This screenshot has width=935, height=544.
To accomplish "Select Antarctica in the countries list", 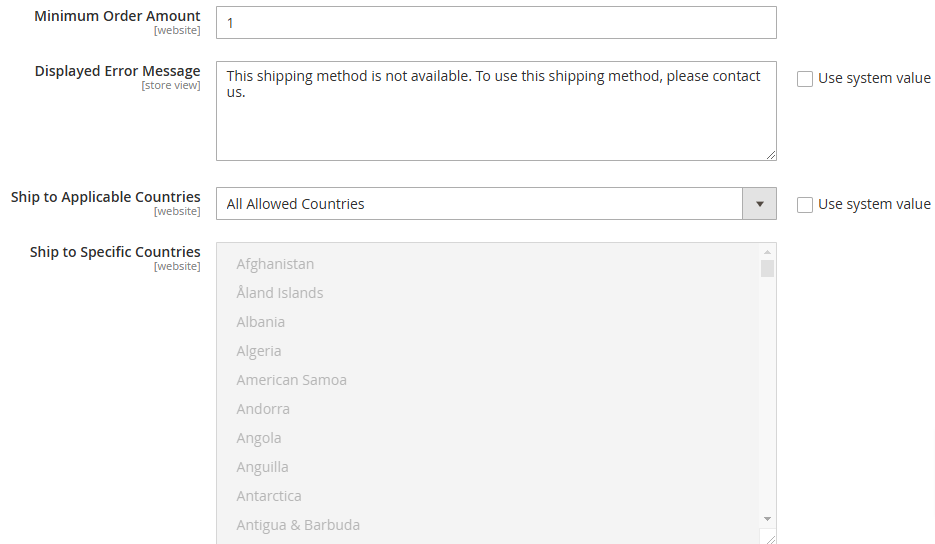I will pyautogui.click(x=269, y=496).
